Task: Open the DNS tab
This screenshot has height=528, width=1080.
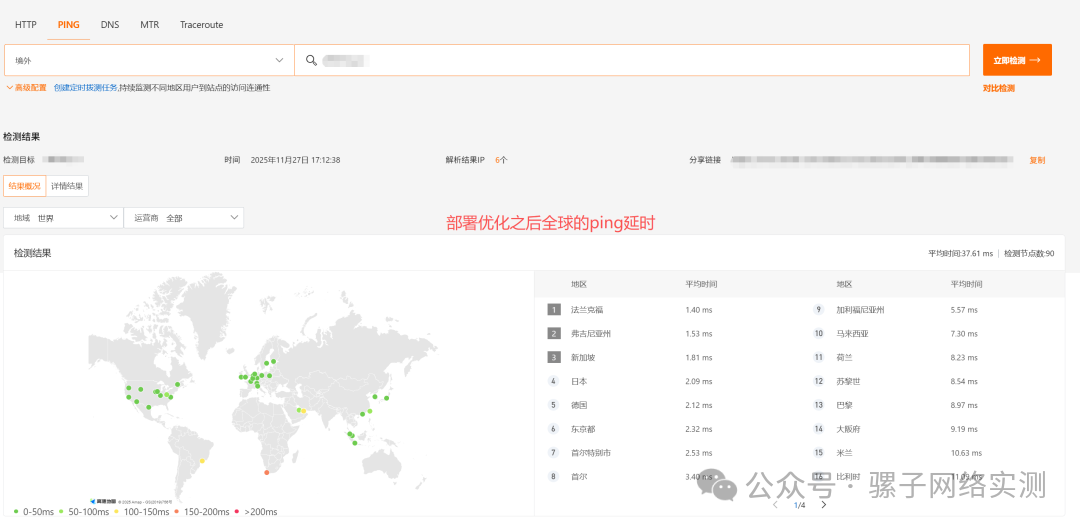Action: 110,24
